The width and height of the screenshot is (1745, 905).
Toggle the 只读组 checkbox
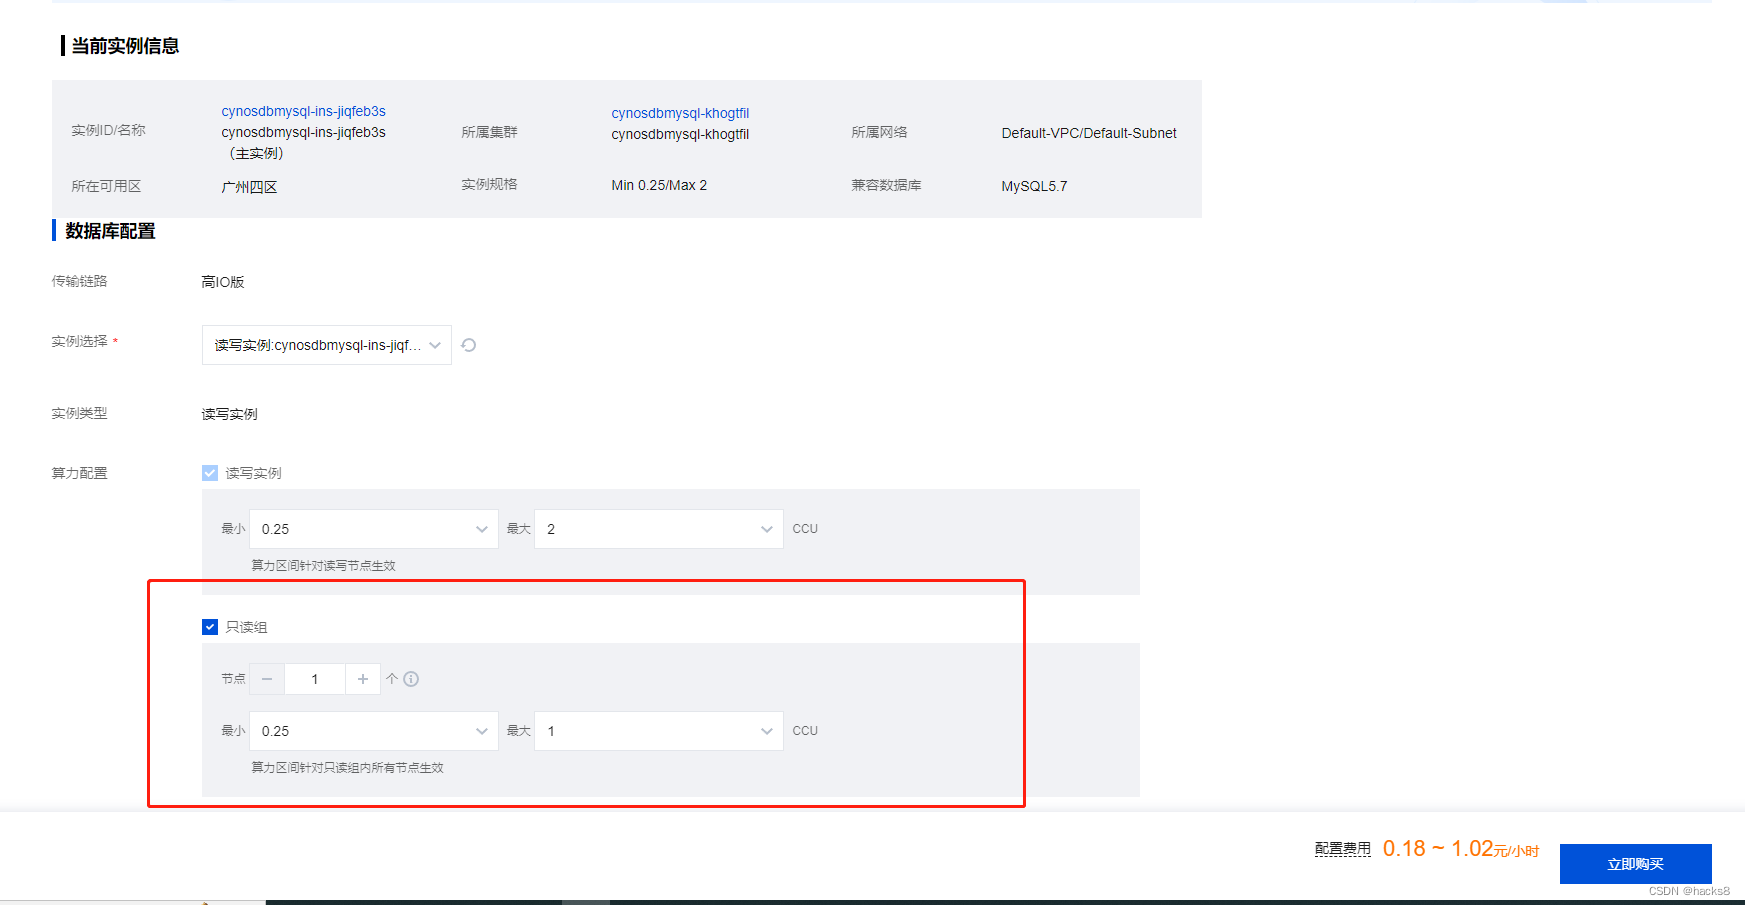coord(210,627)
